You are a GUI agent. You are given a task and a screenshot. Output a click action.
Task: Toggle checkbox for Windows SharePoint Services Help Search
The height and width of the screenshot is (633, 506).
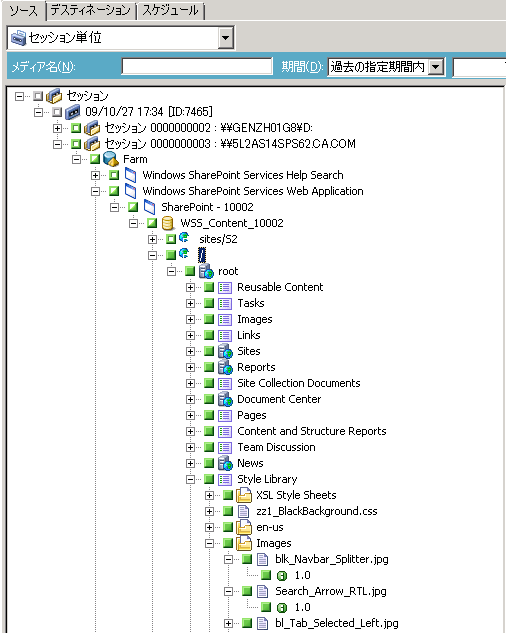pos(114,175)
